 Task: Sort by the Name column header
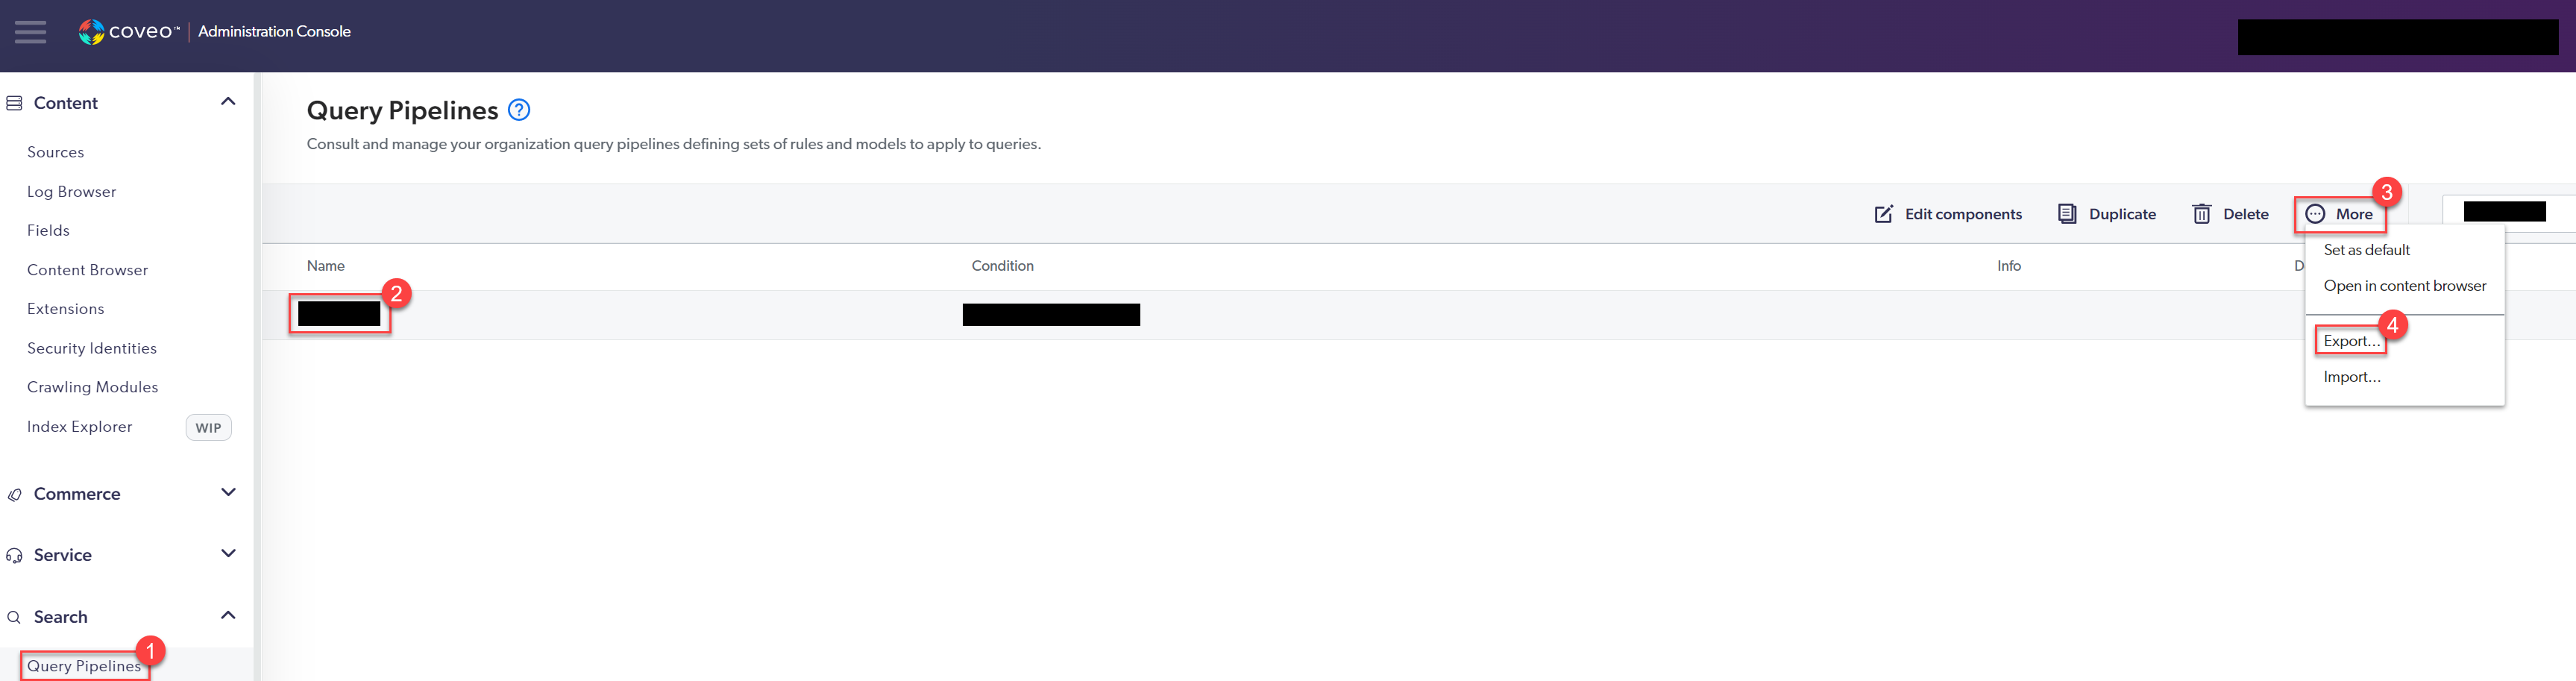(326, 266)
